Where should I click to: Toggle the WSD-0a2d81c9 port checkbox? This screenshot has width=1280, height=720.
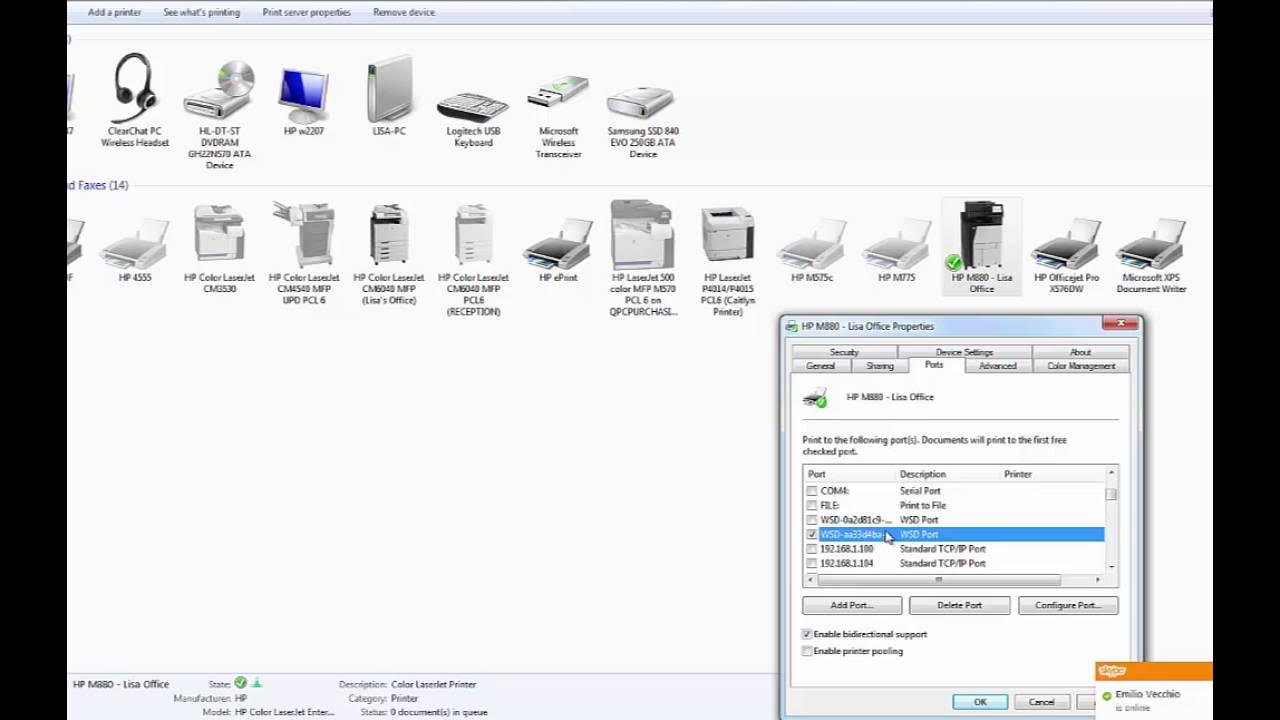811,520
